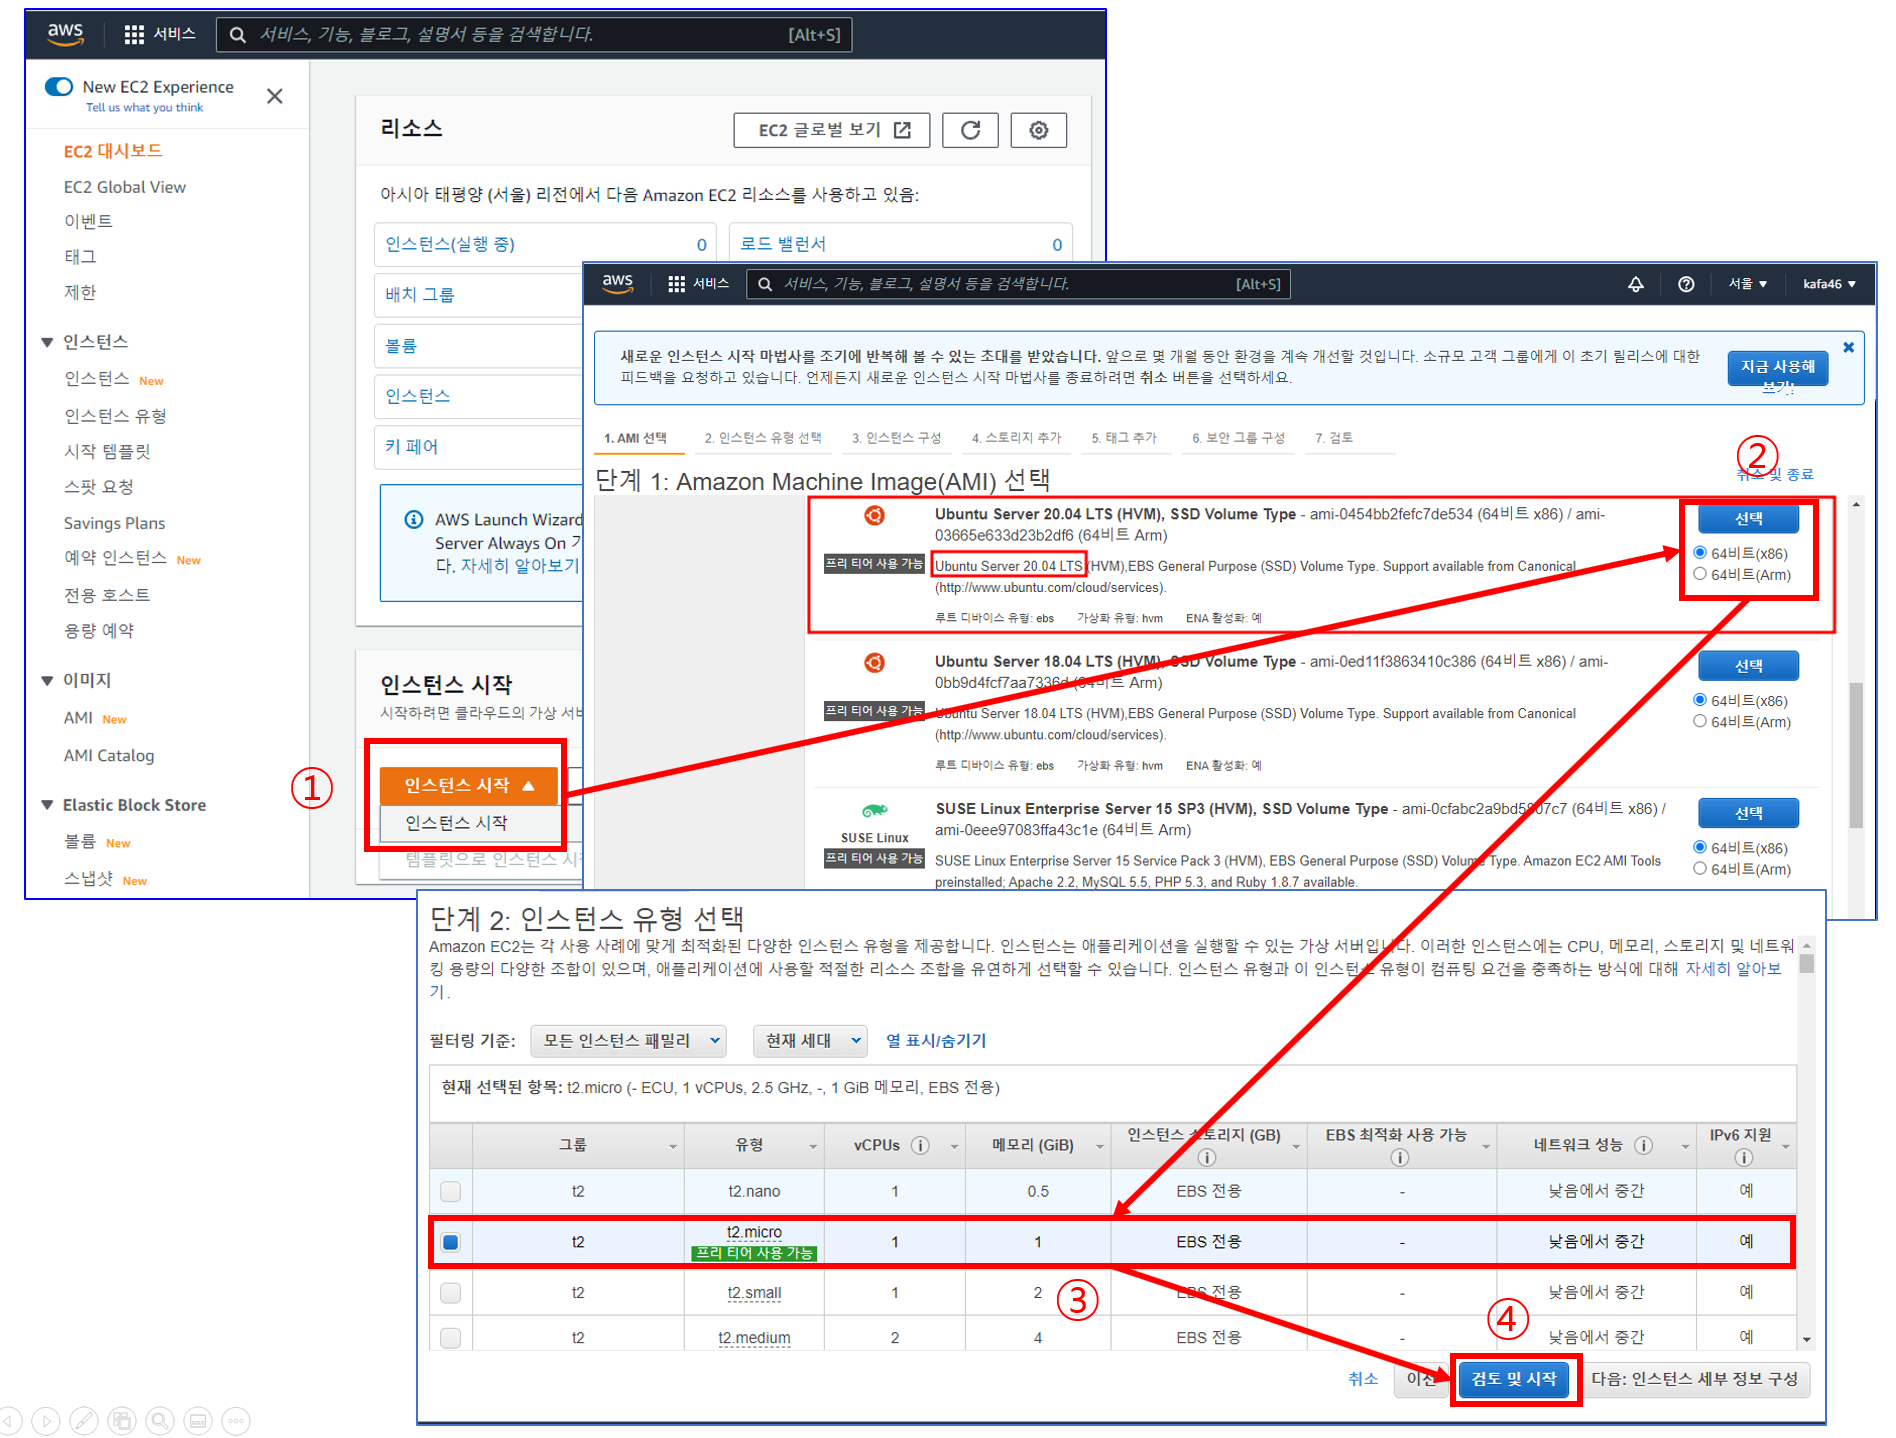Collapse the Elastic Block Store section

[47, 805]
